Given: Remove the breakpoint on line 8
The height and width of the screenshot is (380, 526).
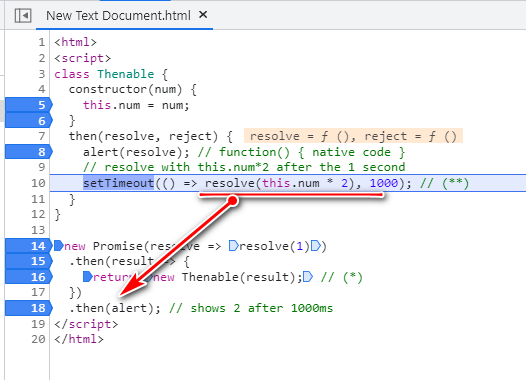Looking at the screenshot, I should pyautogui.click(x=29, y=152).
